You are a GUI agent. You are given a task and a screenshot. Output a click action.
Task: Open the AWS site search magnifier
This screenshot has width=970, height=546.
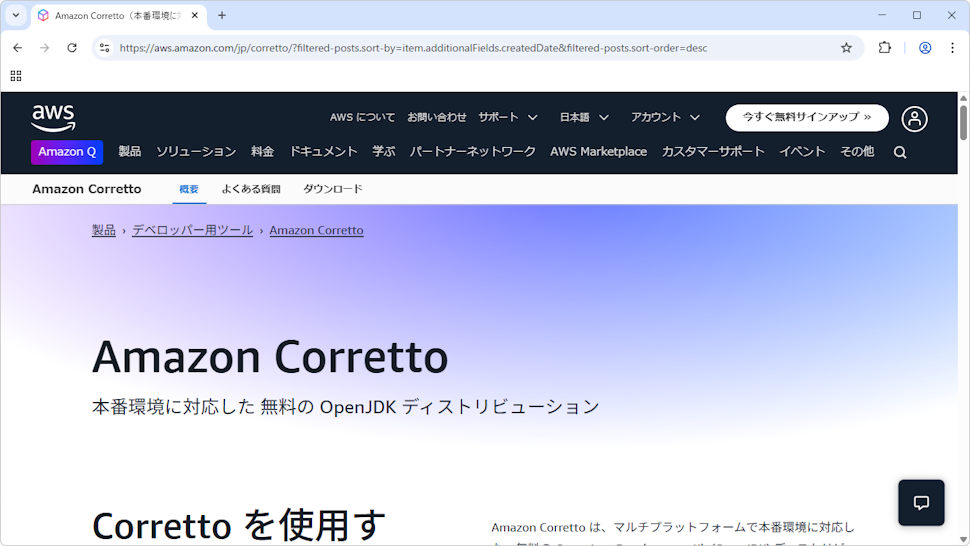click(900, 152)
